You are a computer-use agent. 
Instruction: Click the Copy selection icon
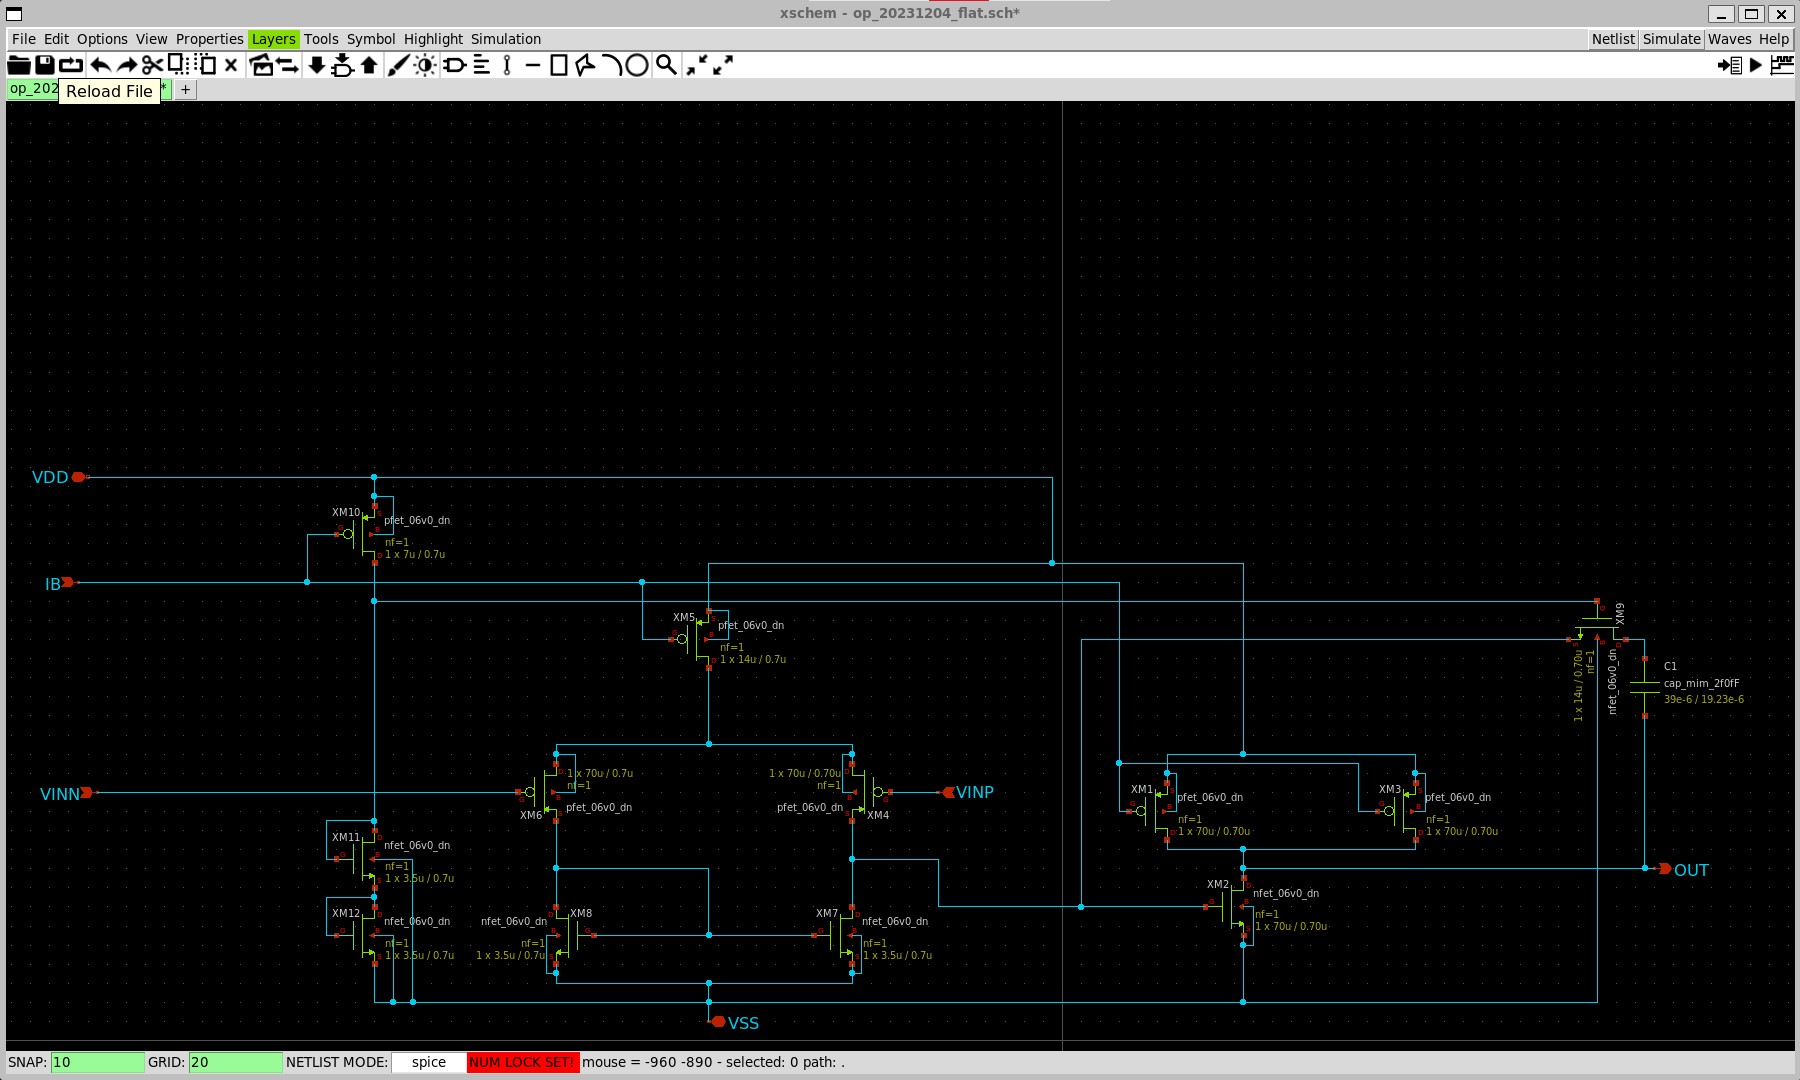[x=178, y=65]
